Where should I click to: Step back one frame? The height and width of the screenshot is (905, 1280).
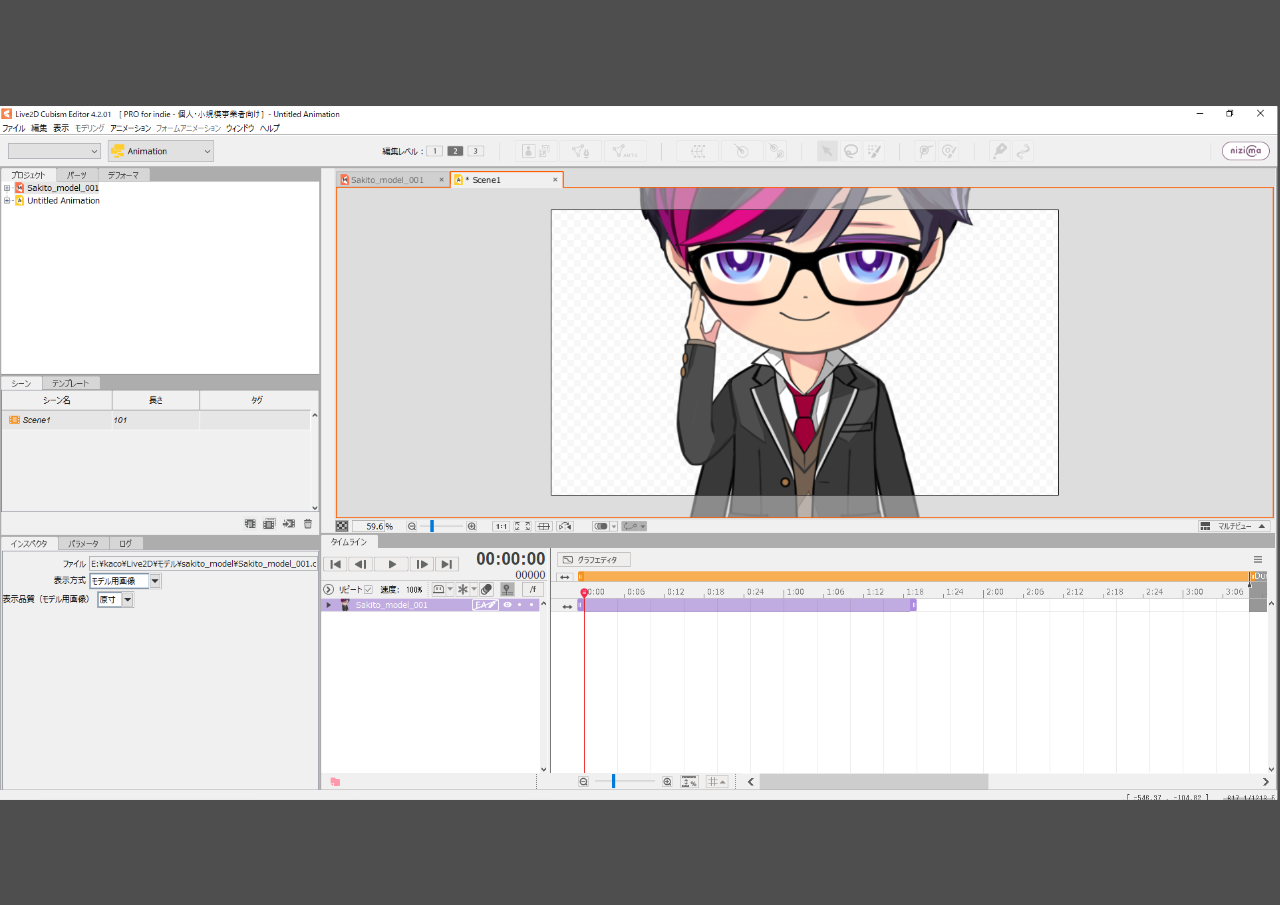[361, 565]
